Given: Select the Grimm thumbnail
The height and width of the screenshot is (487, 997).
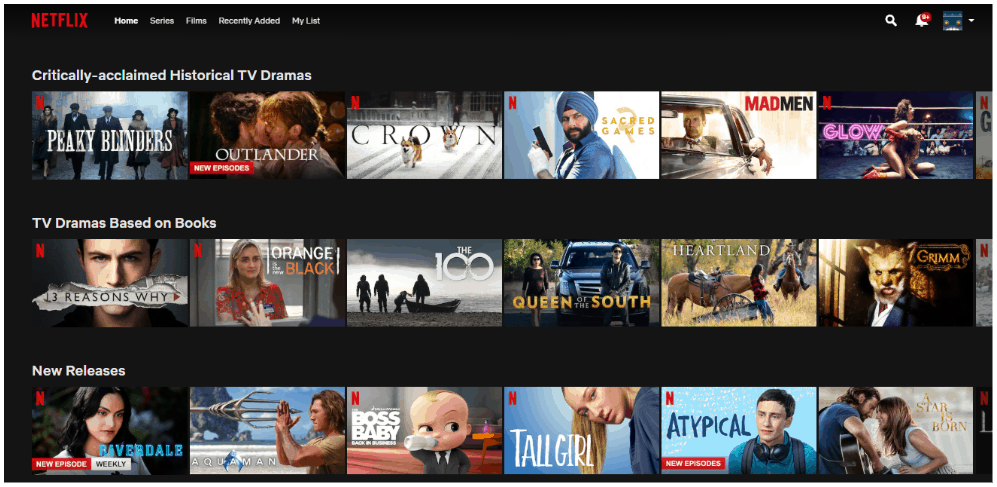Looking at the screenshot, I should pos(896,283).
